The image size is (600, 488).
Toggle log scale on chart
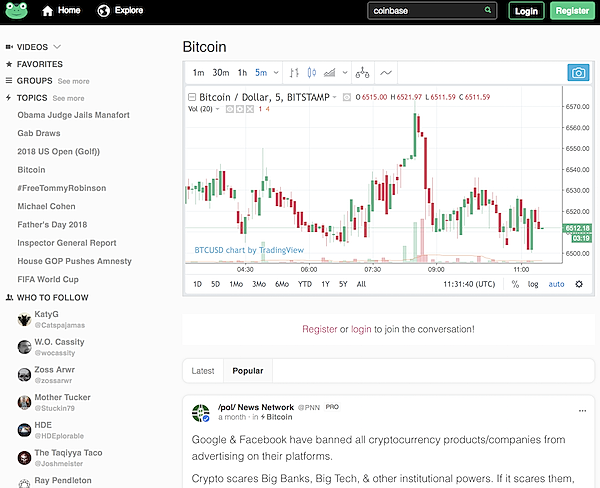[533, 284]
